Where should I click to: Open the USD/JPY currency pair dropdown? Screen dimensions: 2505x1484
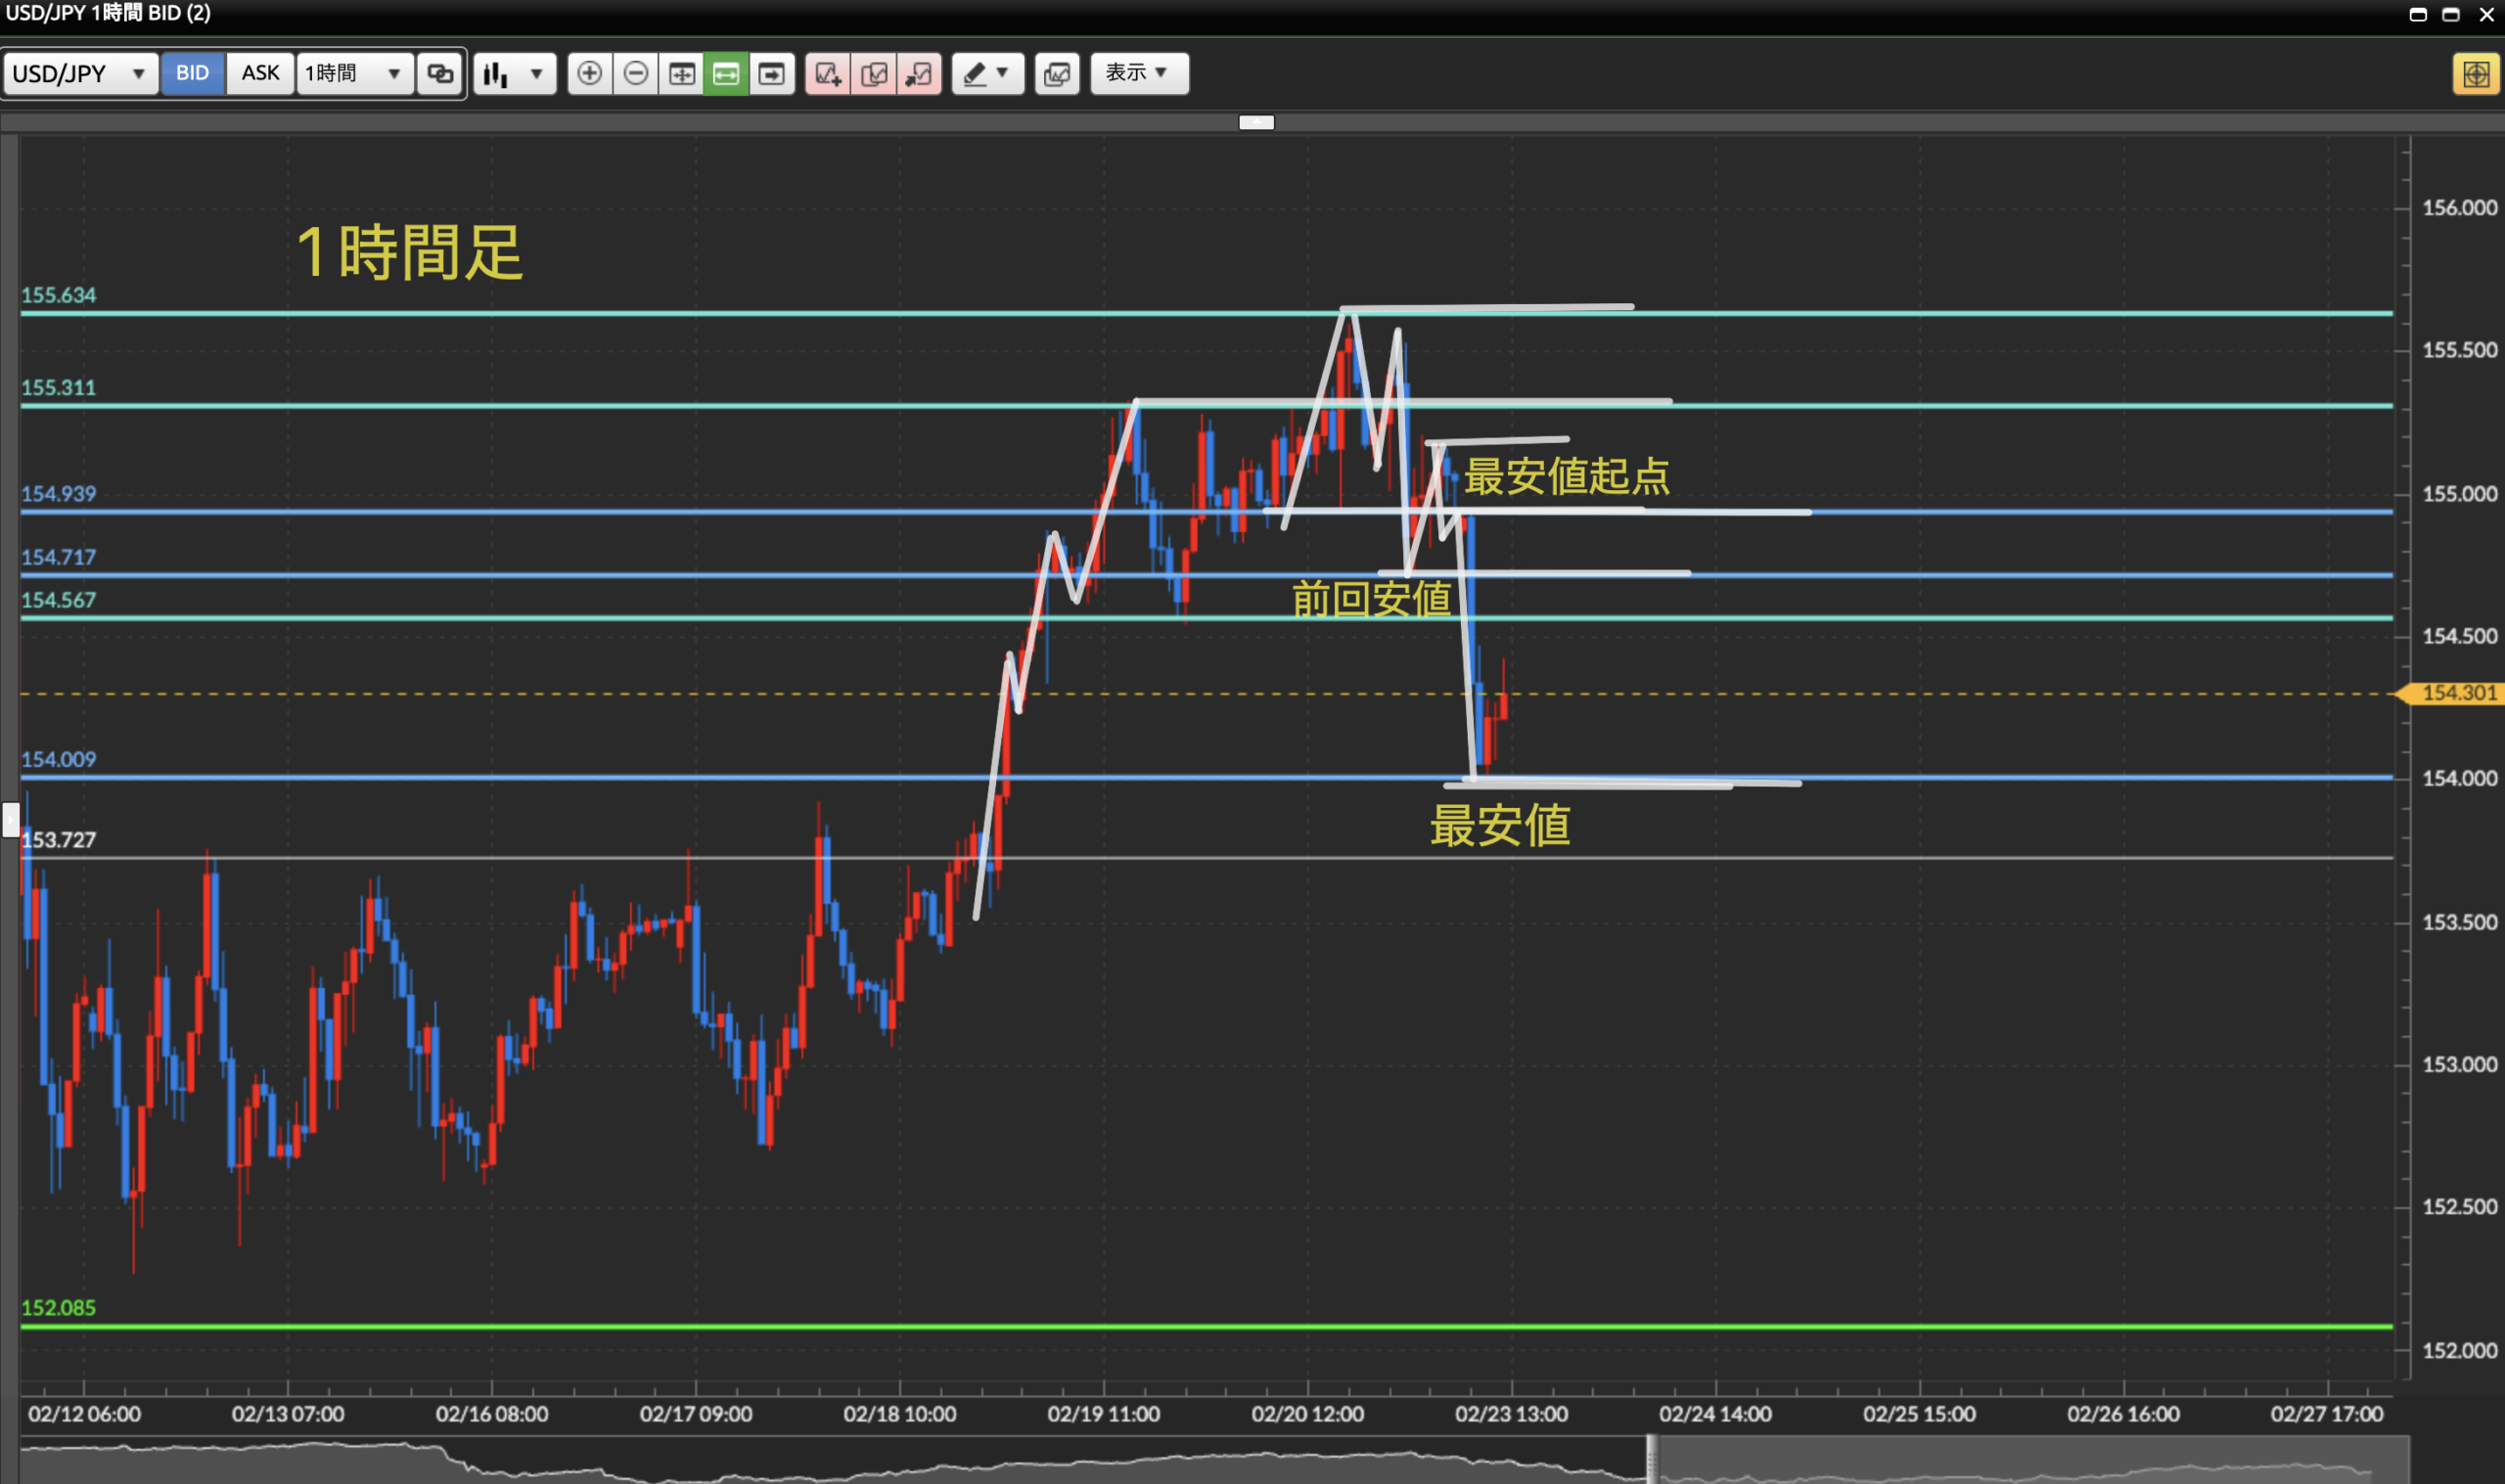80,73
